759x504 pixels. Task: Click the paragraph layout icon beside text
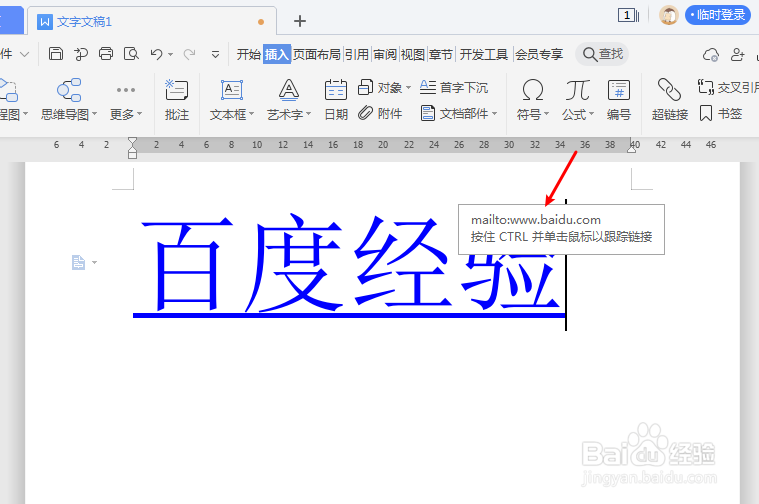point(78,262)
